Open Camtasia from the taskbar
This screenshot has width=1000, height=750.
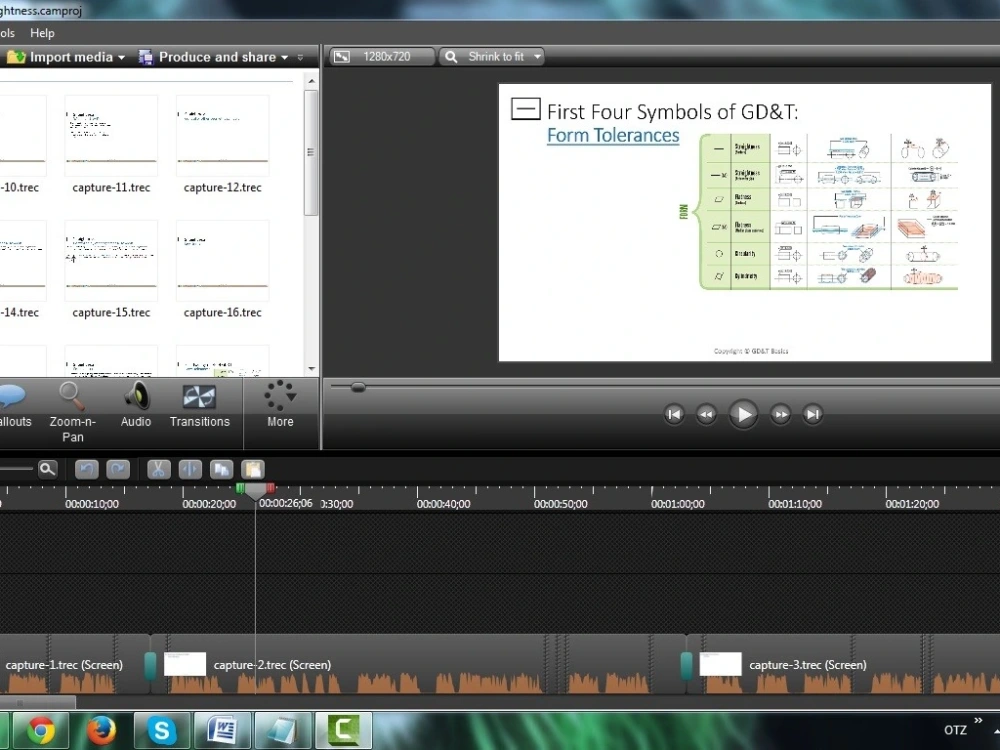coord(343,730)
